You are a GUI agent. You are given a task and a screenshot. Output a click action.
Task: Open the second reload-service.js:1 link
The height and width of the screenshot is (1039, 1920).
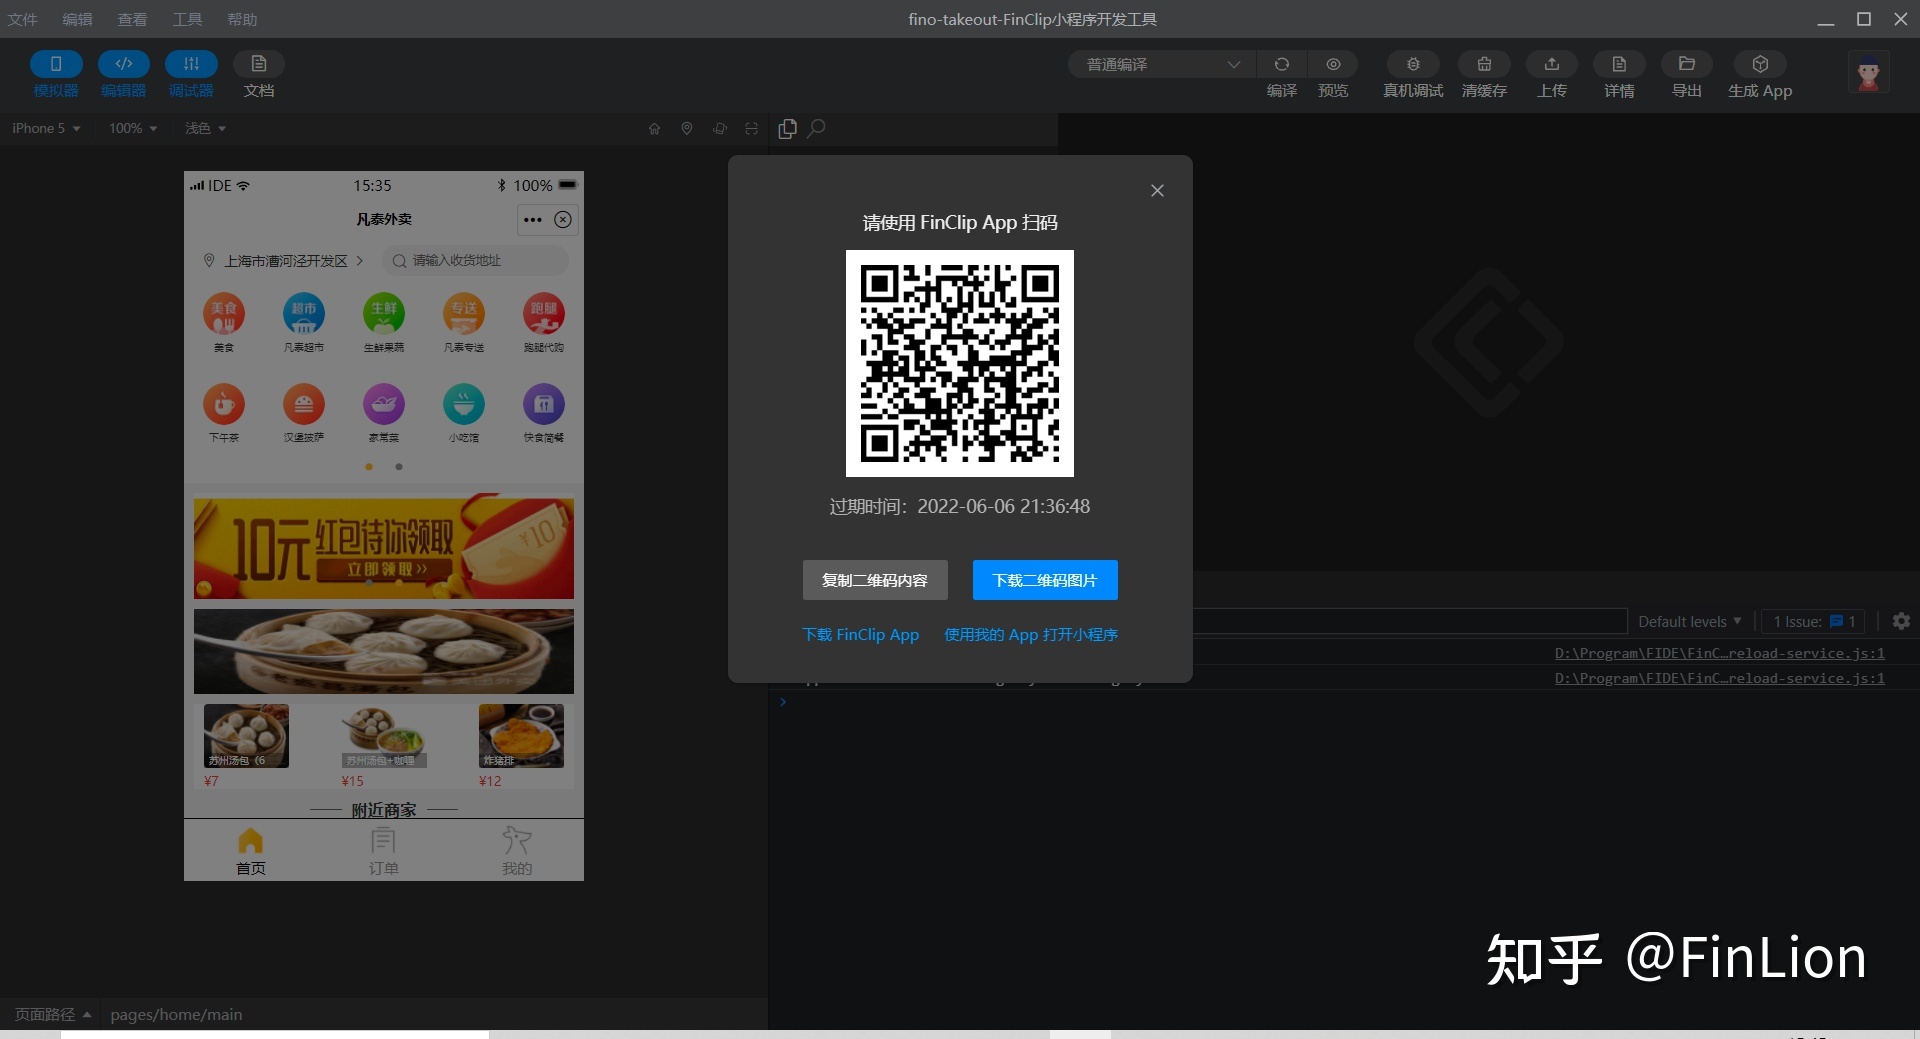(1719, 678)
